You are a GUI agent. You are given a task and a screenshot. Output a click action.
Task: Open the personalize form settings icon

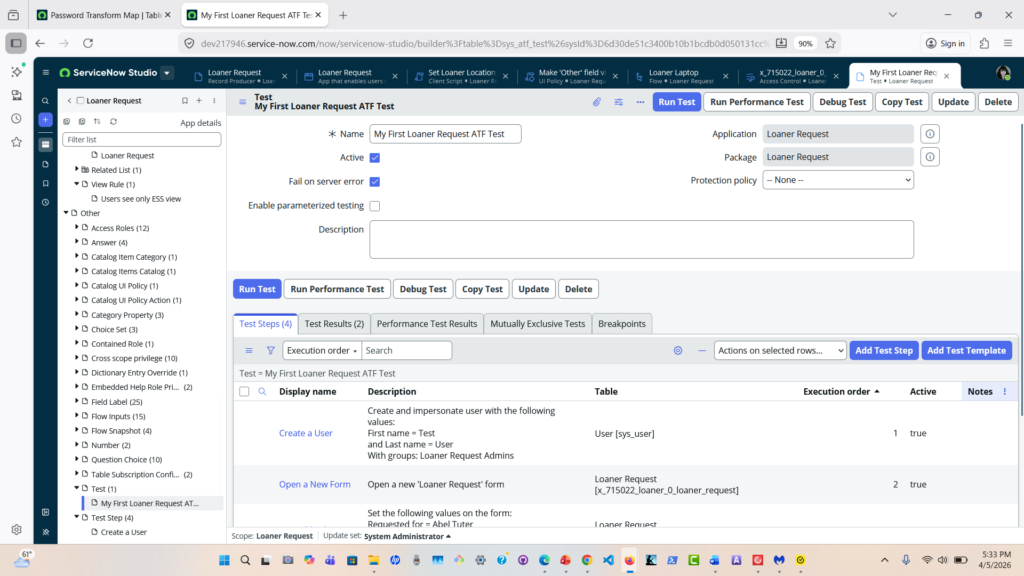618,102
